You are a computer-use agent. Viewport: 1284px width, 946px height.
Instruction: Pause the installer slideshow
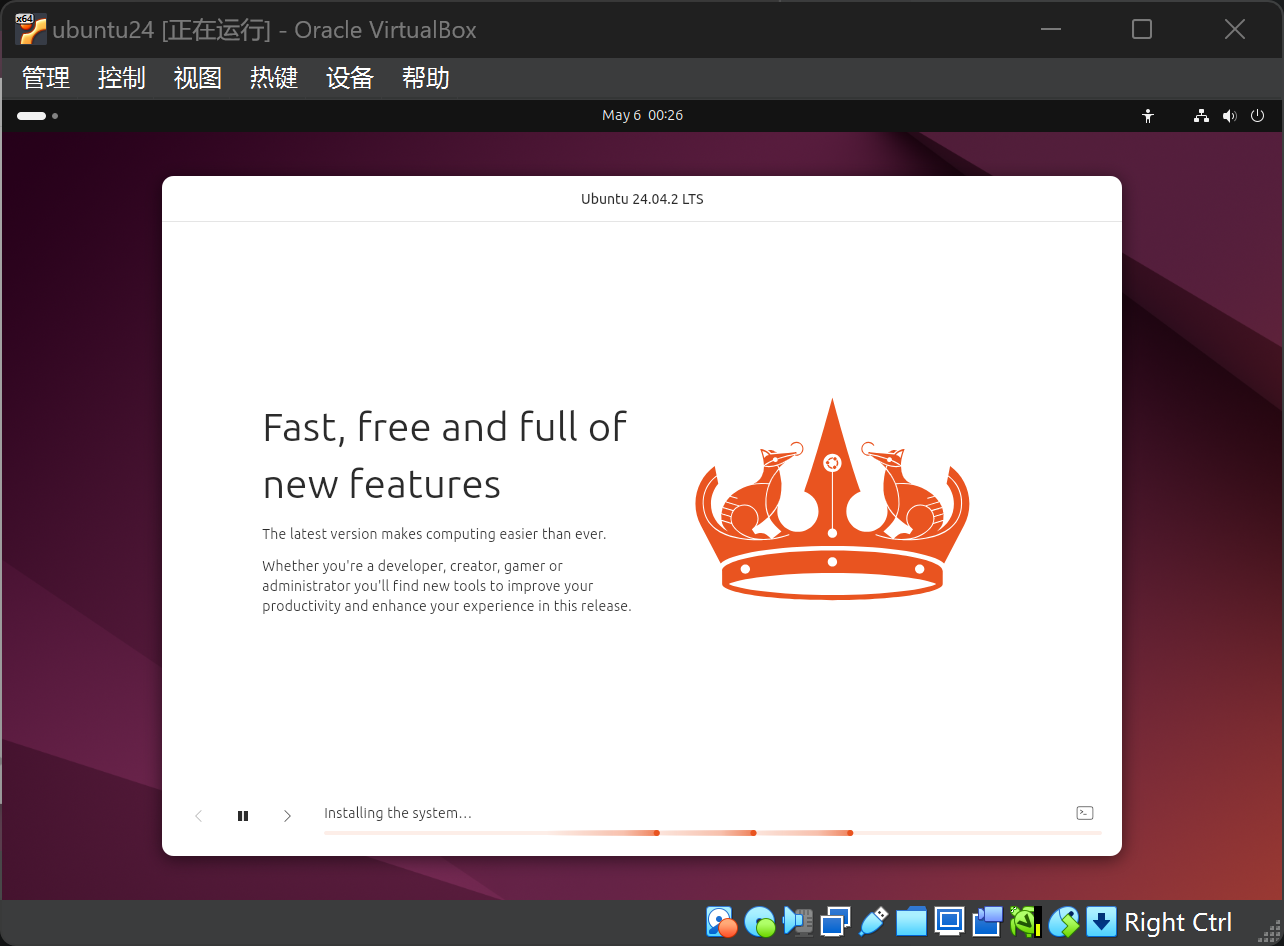pos(243,816)
